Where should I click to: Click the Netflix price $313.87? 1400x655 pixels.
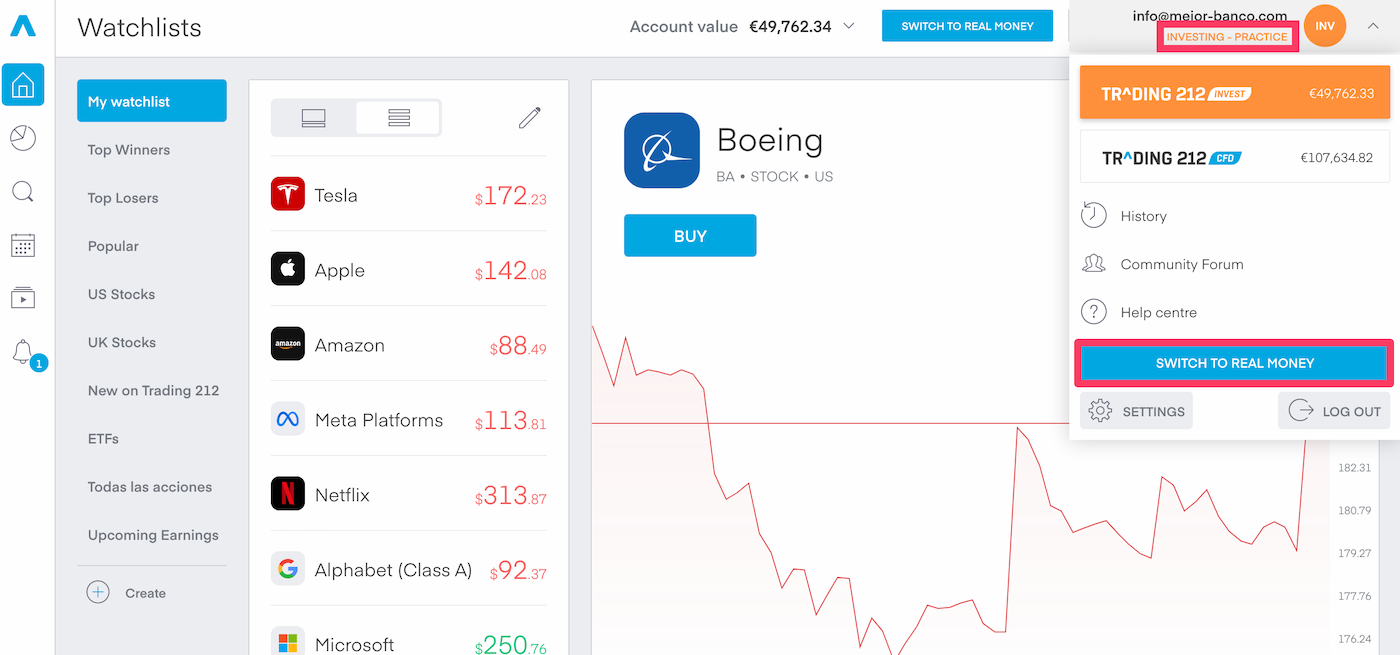[511, 496]
